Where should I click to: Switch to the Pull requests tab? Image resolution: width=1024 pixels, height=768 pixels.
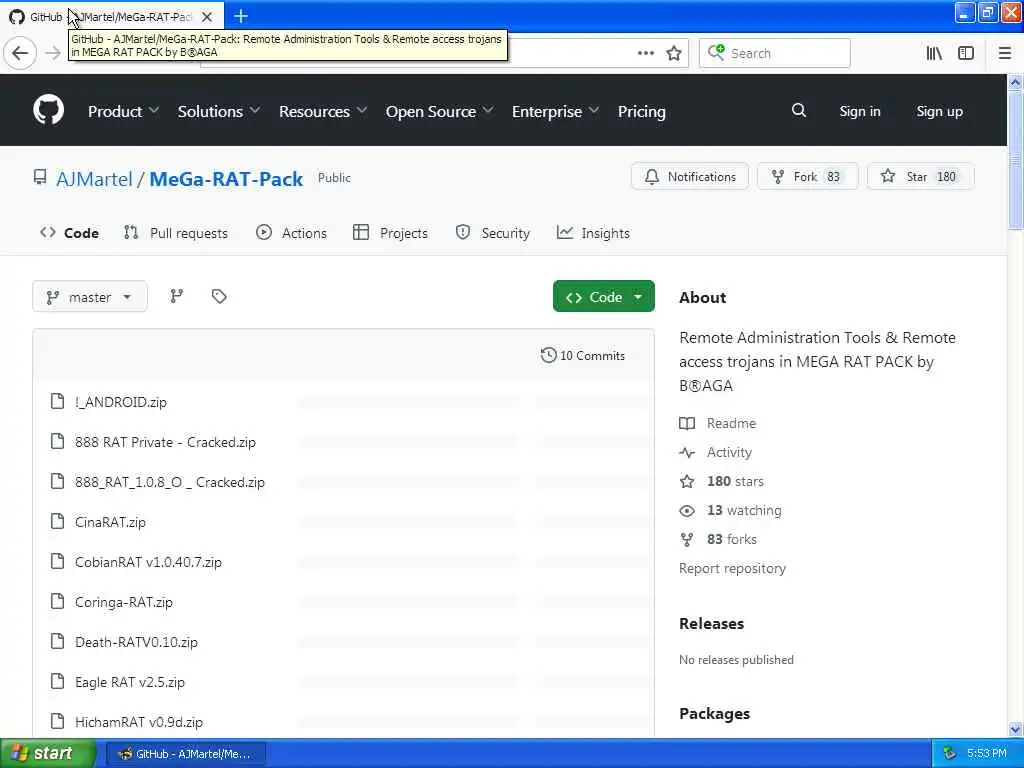[x=176, y=233]
